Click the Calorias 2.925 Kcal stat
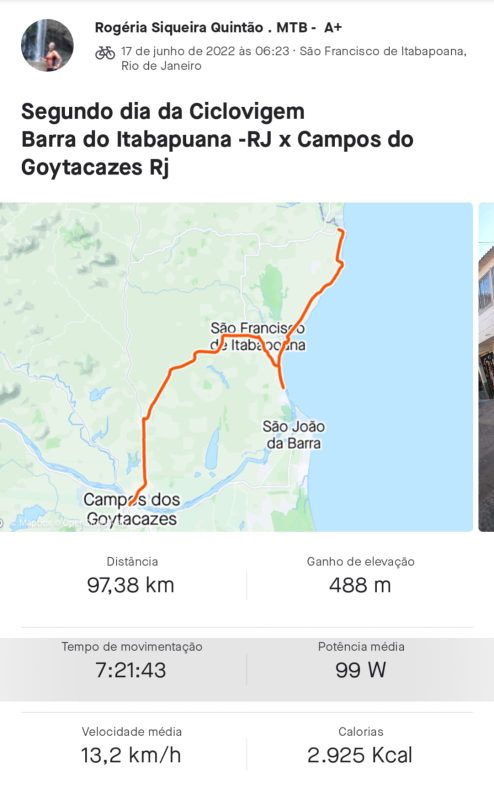Viewport: 494px width, 800px height. pos(360,746)
